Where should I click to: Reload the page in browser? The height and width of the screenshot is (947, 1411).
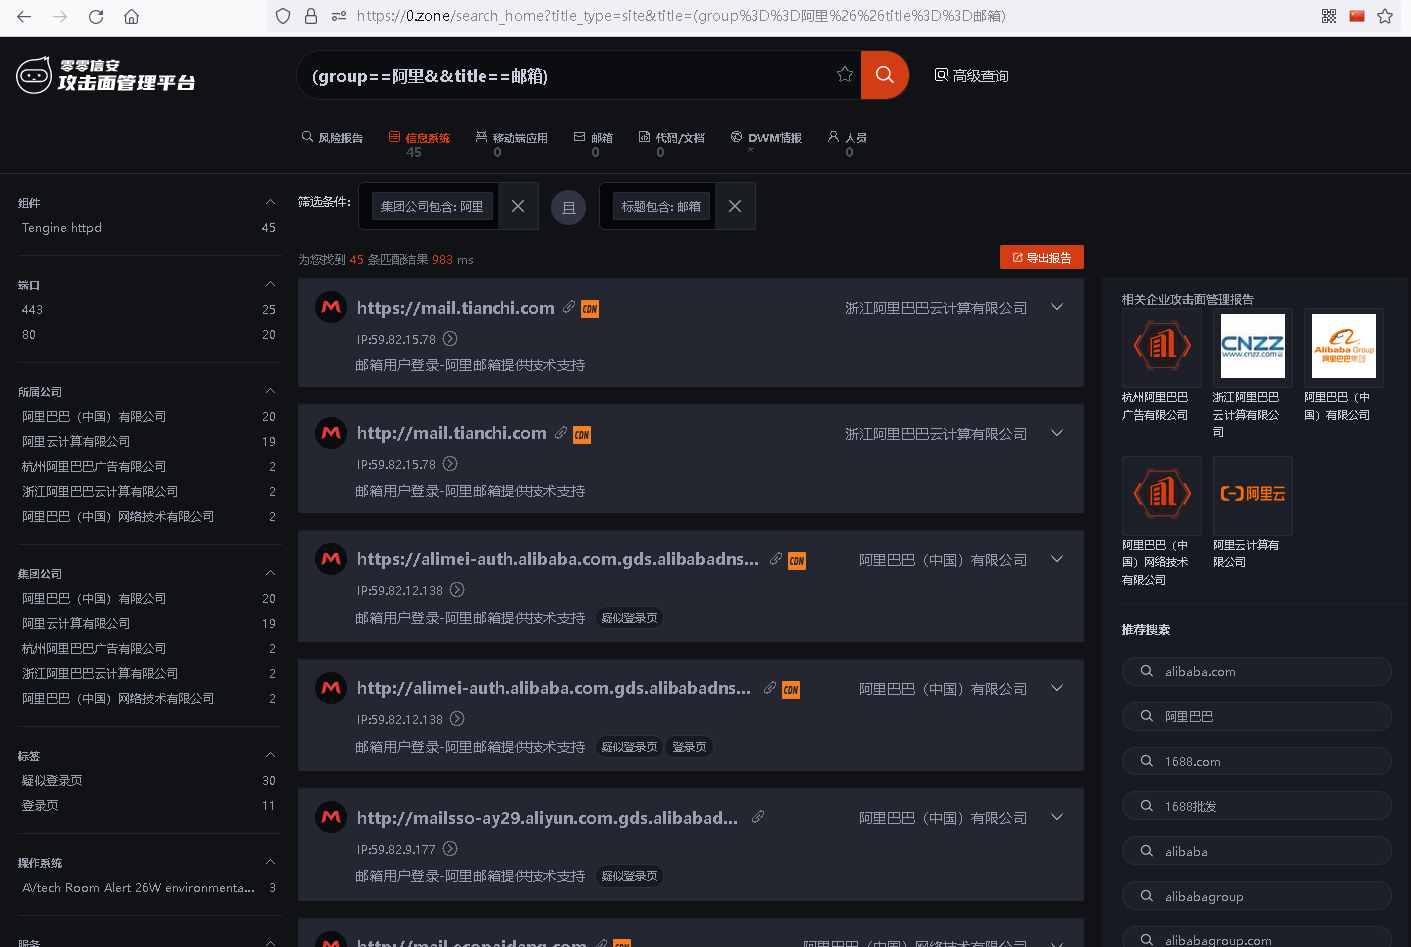[x=96, y=16]
